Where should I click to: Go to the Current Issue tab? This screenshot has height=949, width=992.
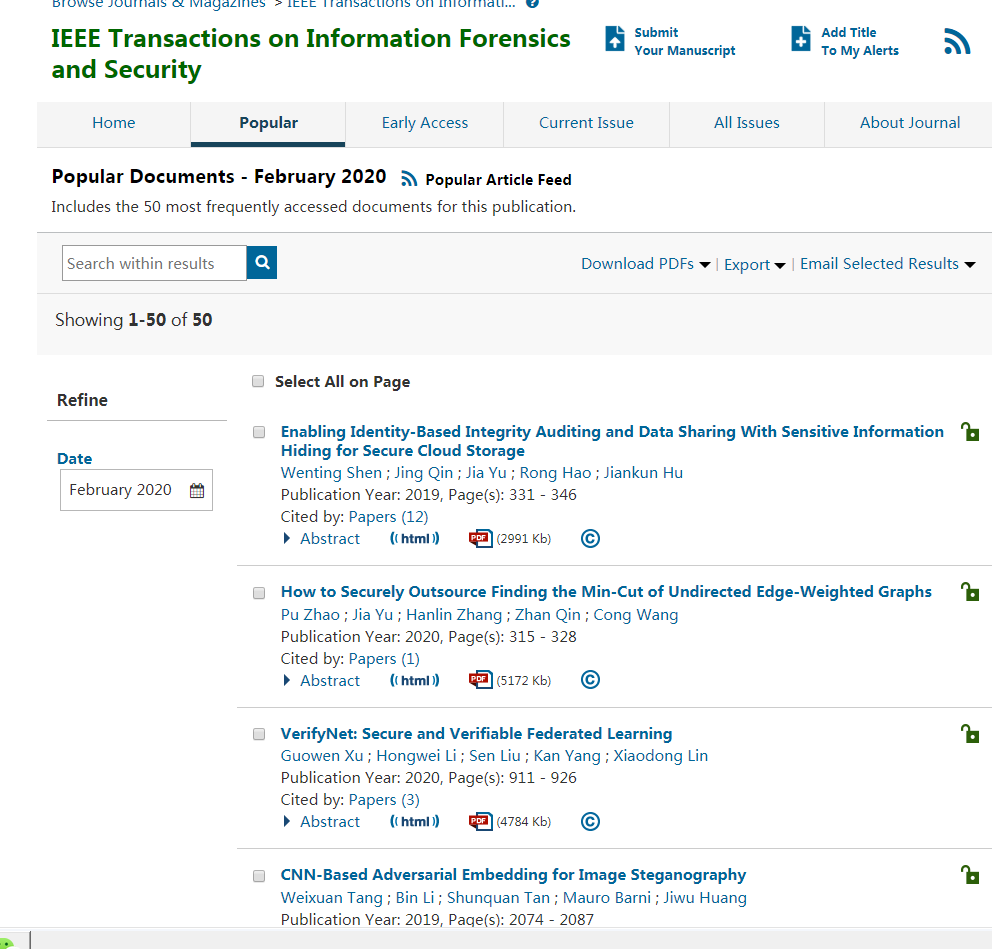pyautogui.click(x=586, y=123)
